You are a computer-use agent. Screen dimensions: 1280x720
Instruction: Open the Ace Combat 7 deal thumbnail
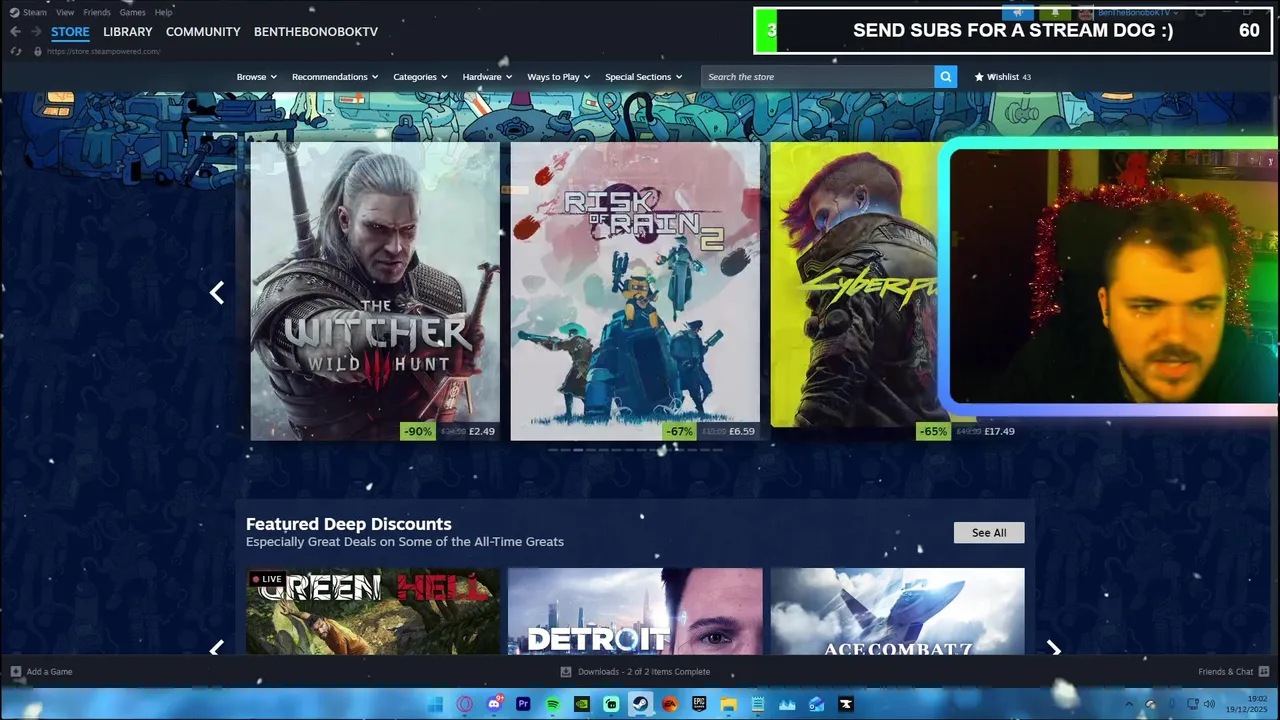point(898,611)
